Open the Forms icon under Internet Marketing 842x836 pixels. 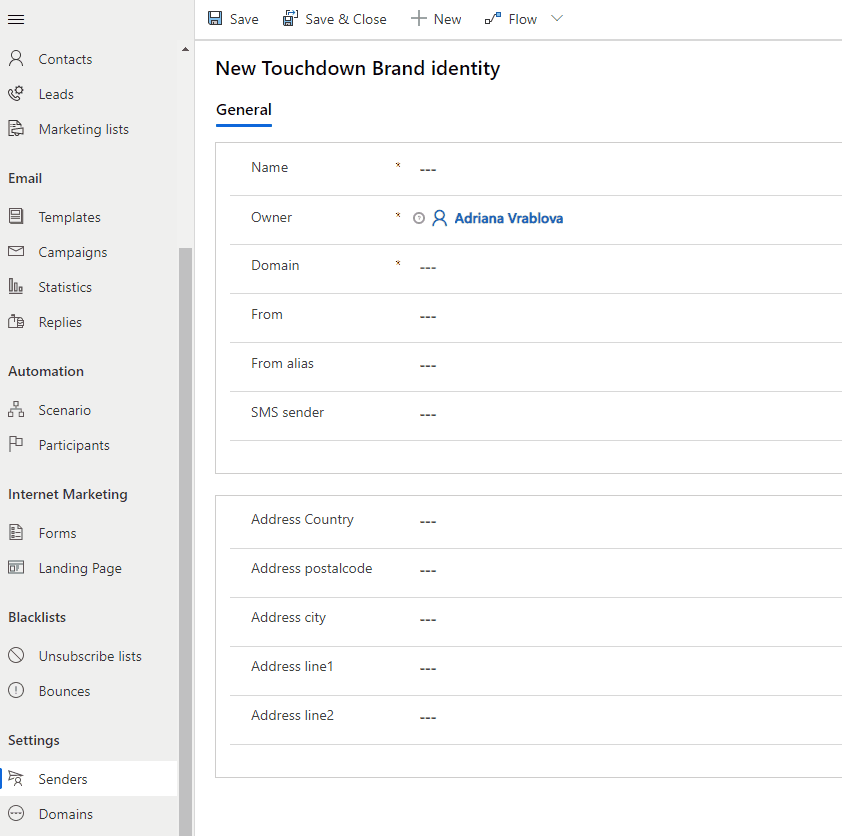[x=16, y=532]
